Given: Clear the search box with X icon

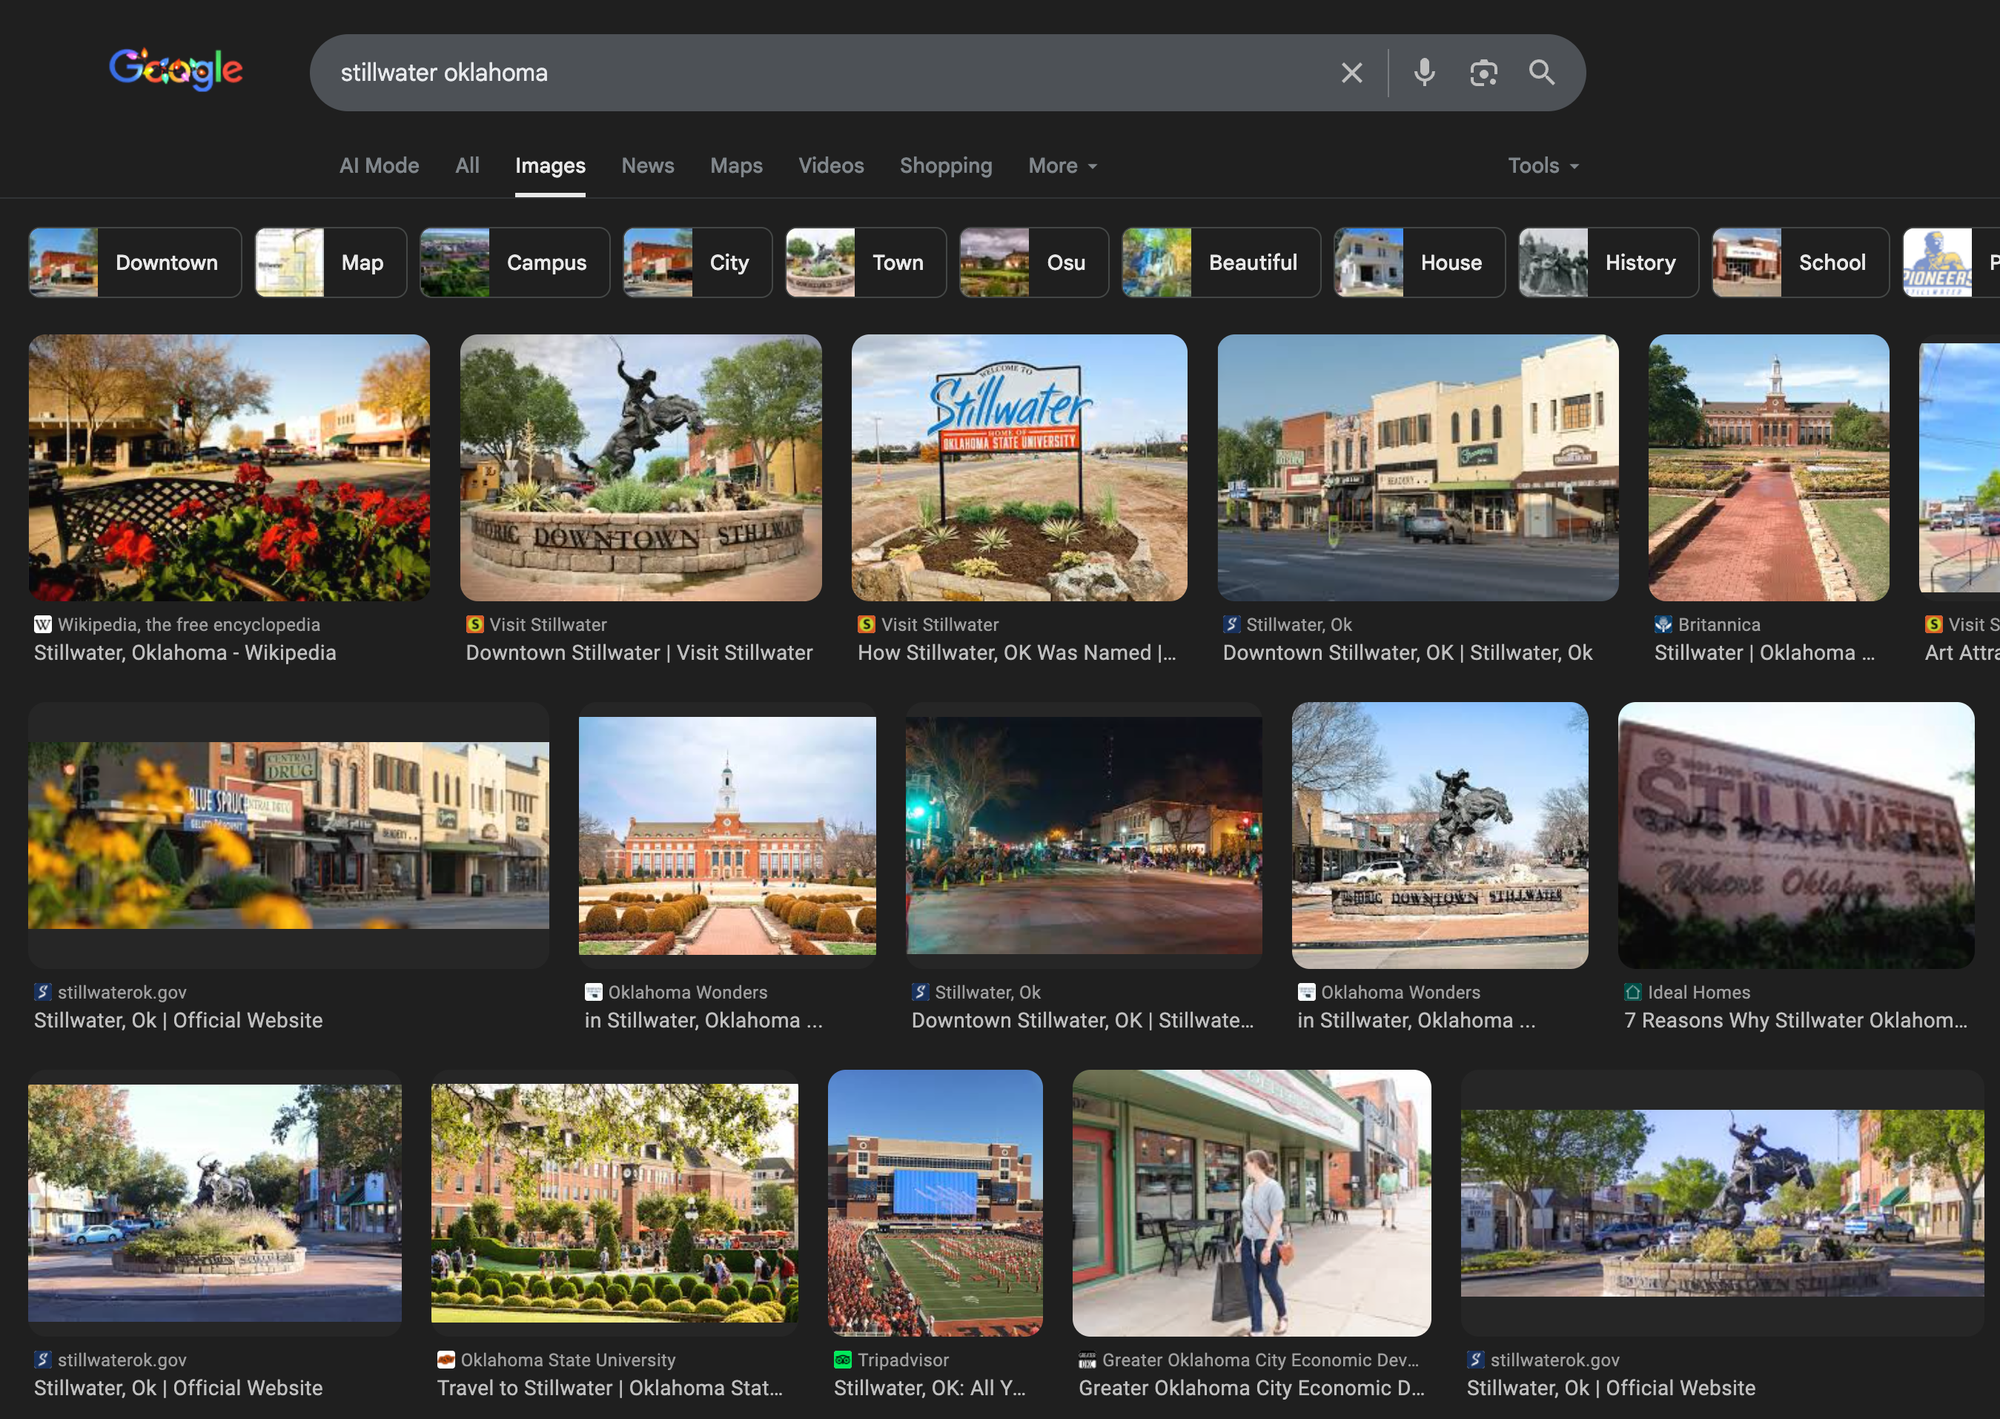Looking at the screenshot, I should point(1351,73).
